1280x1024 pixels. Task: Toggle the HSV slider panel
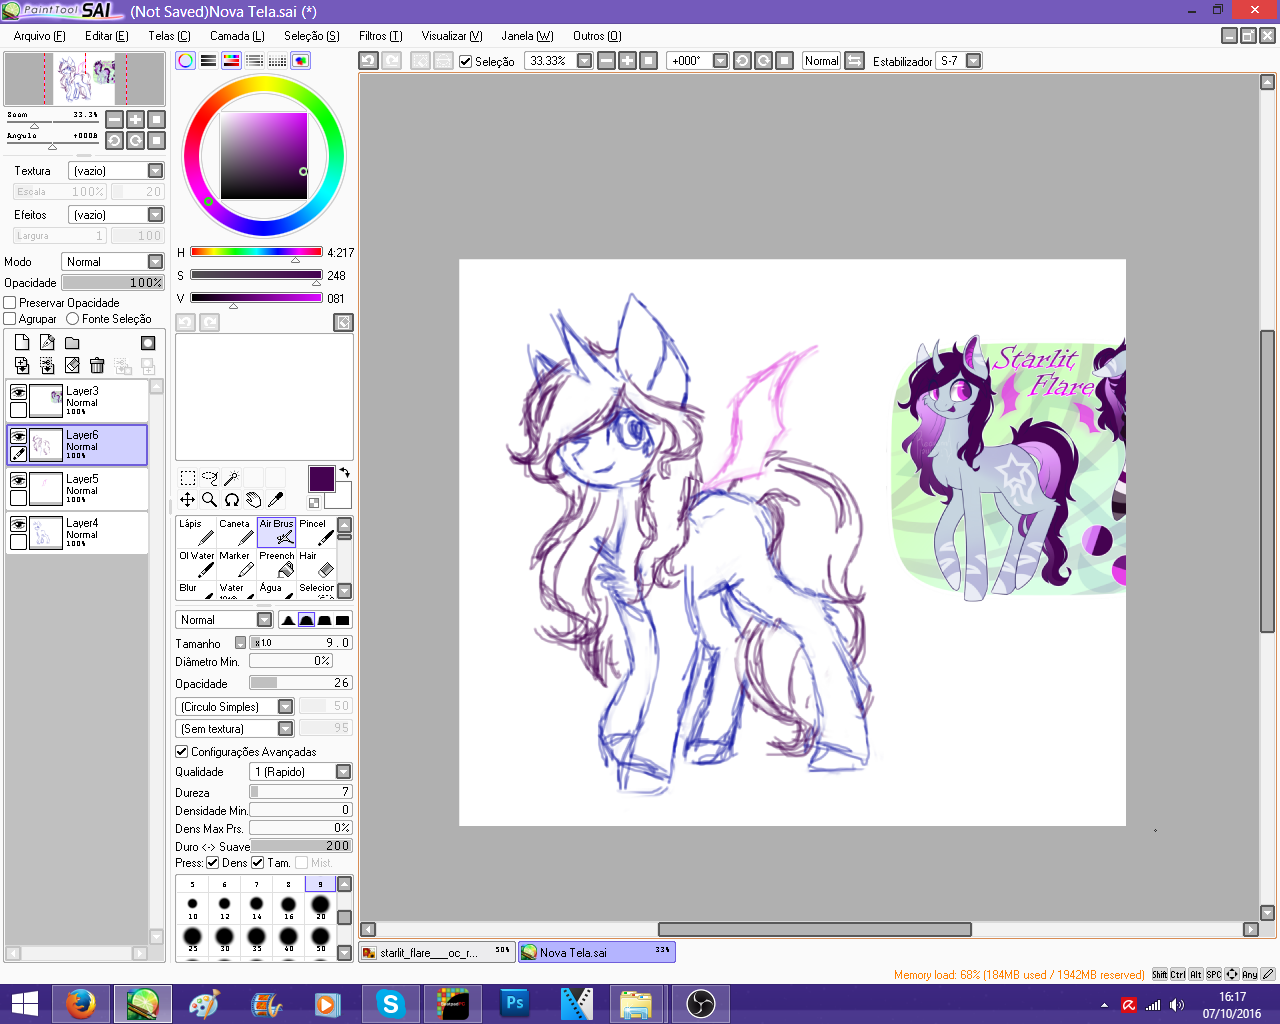tap(232, 61)
